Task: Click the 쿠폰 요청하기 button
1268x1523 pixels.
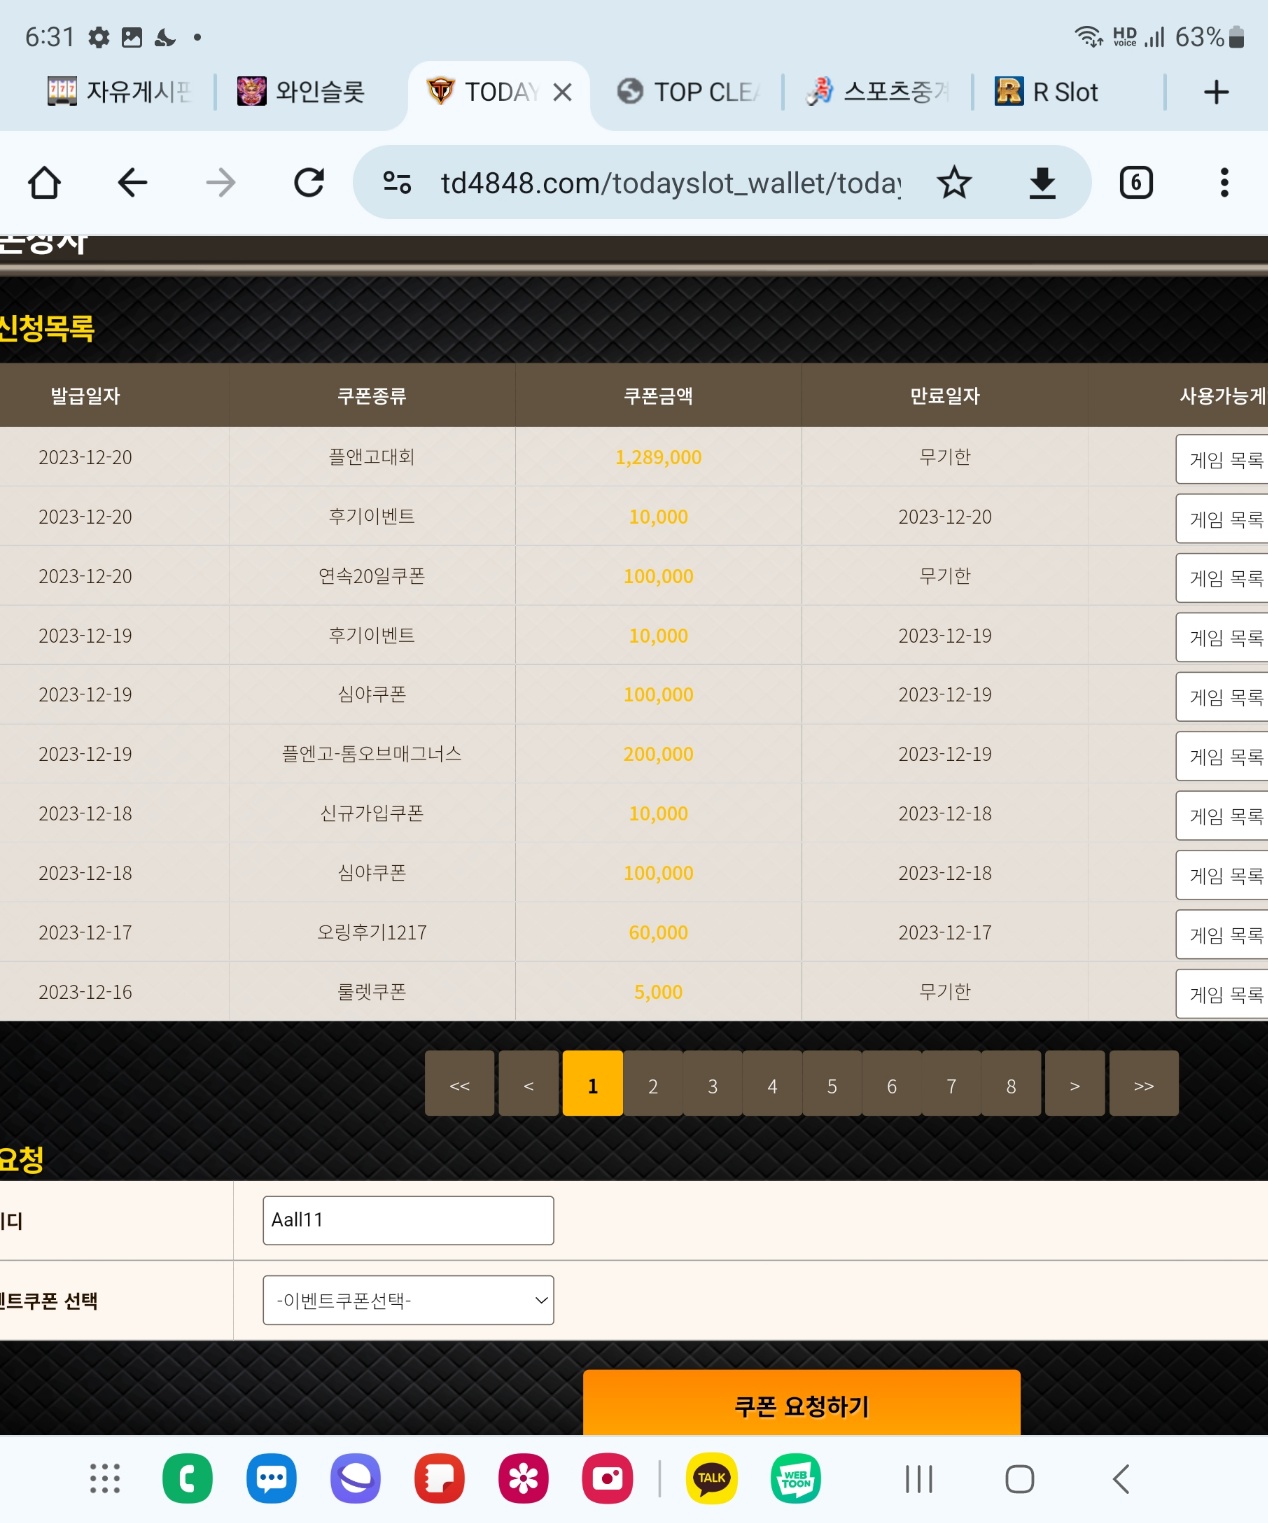Action: (x=801, y=1403)
